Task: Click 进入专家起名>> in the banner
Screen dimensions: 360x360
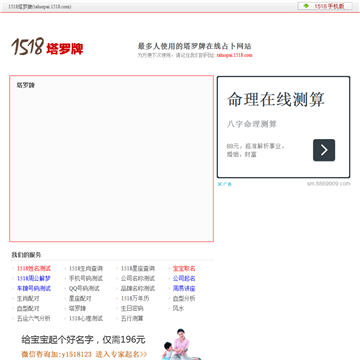Action: tap(121, 354)
